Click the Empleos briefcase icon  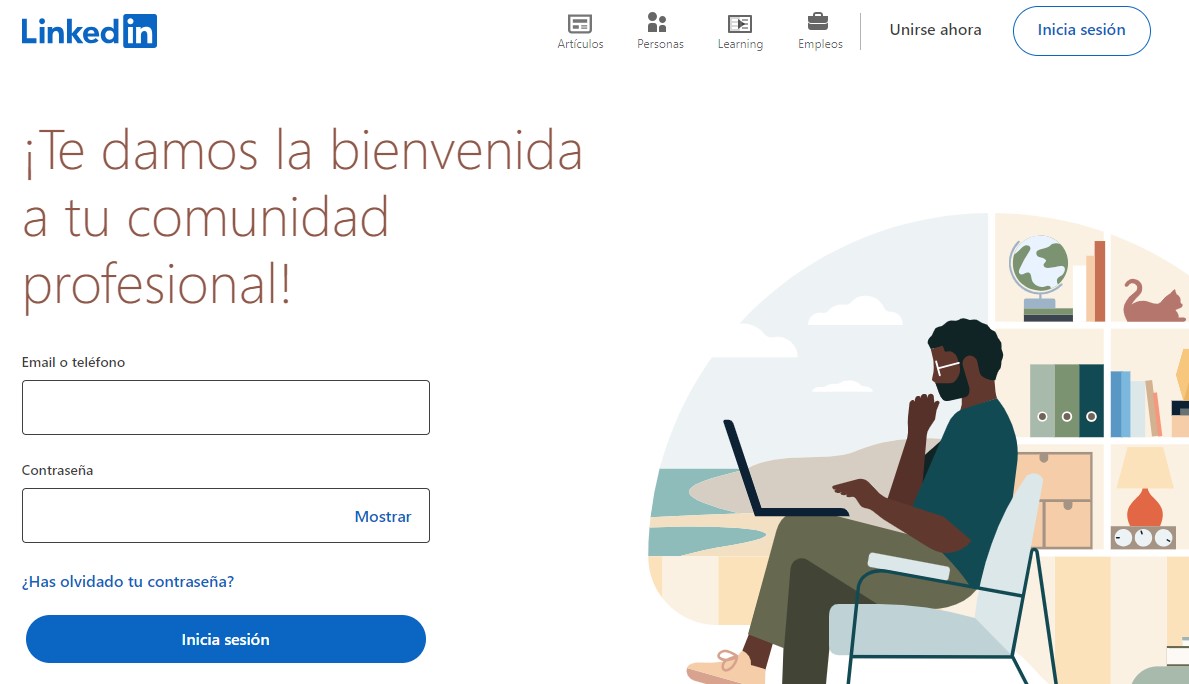click(818, 22)
